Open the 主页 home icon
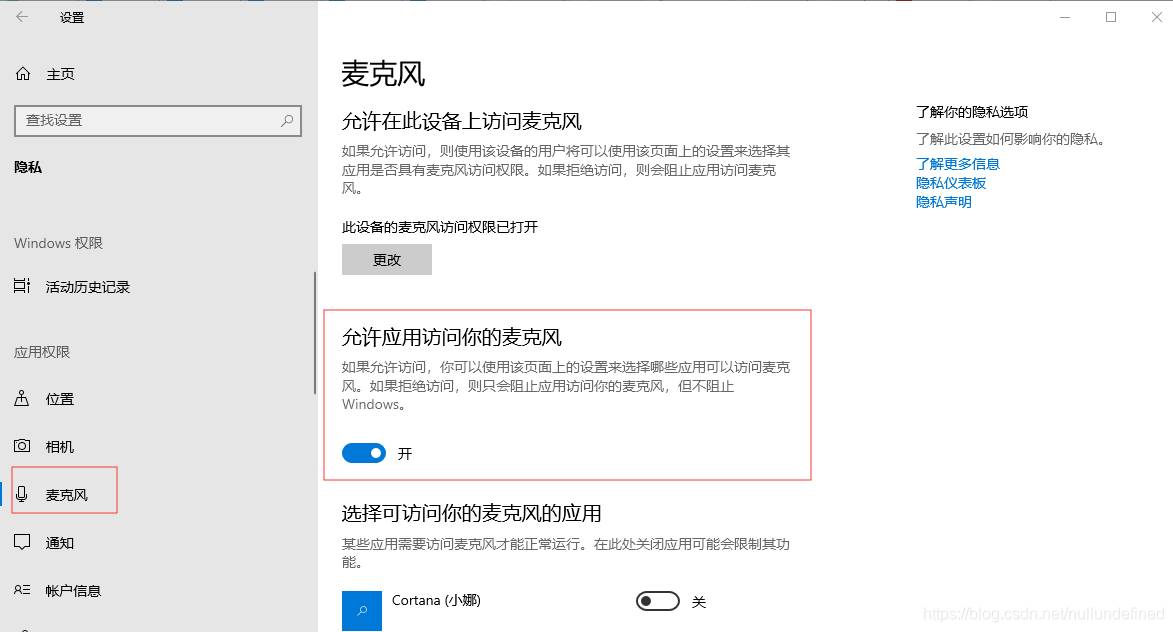Viewport: 1173px width, 632px height. [x=23, y=73]
